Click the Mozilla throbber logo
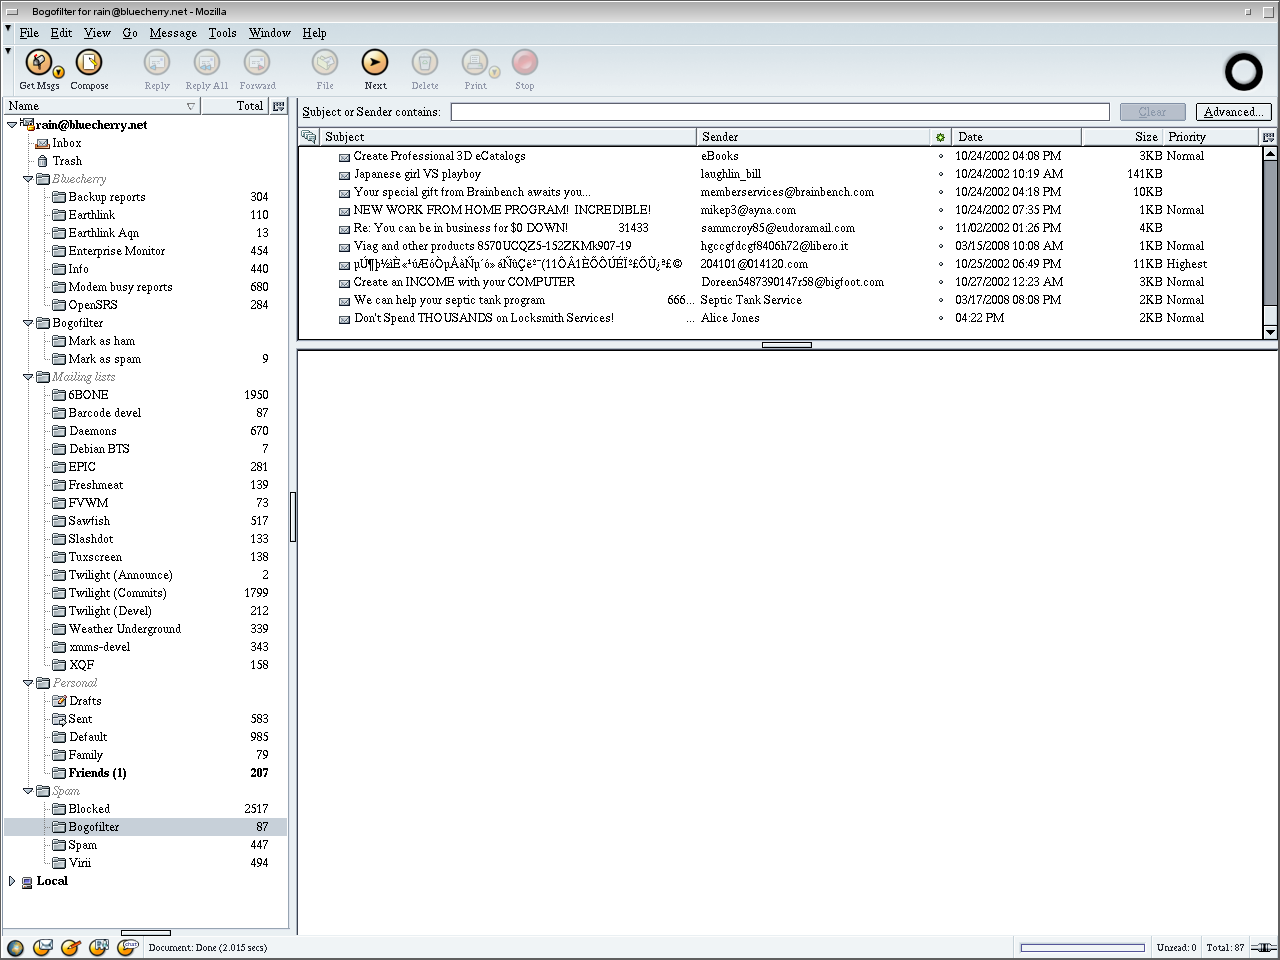1280x960 pixels. (1244, 72)
